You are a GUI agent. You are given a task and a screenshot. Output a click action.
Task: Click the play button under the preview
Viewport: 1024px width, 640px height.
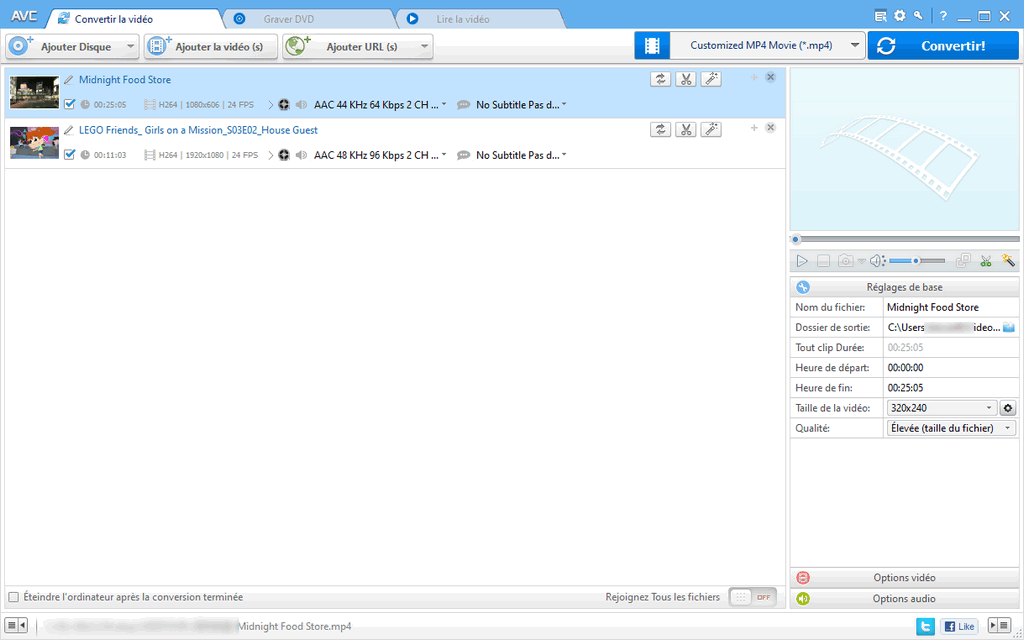tap(802, 261)
